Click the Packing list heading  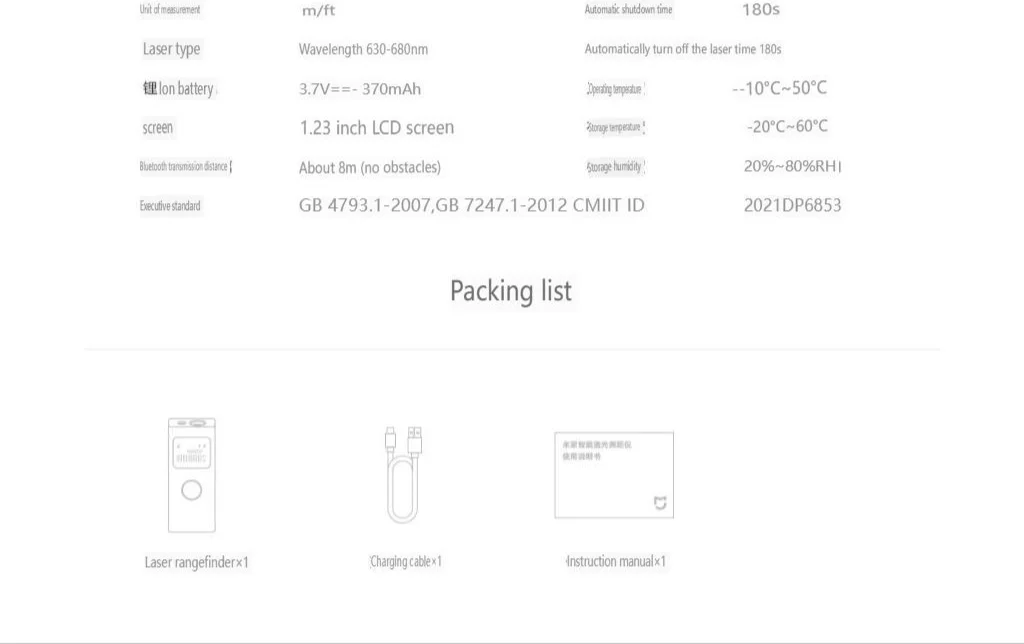click(511, 291)
